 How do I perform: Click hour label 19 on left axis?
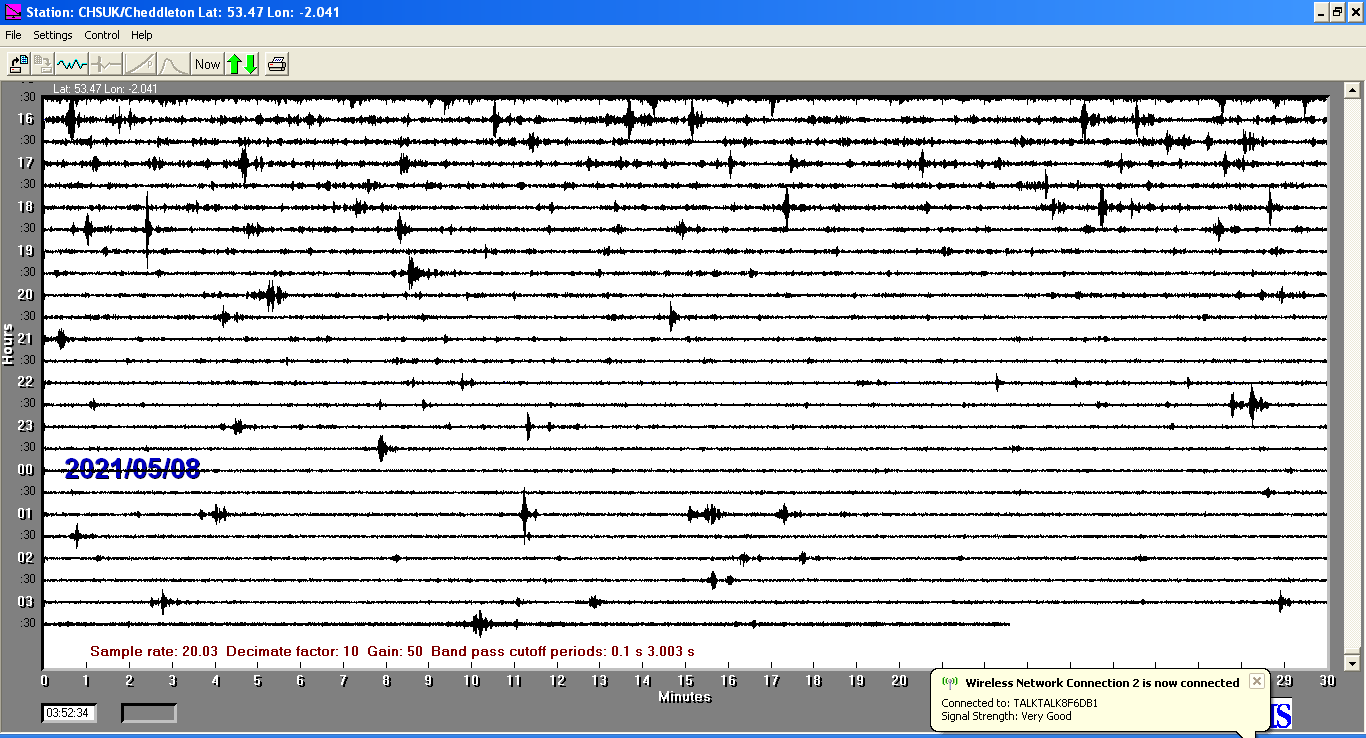(25, 251)
